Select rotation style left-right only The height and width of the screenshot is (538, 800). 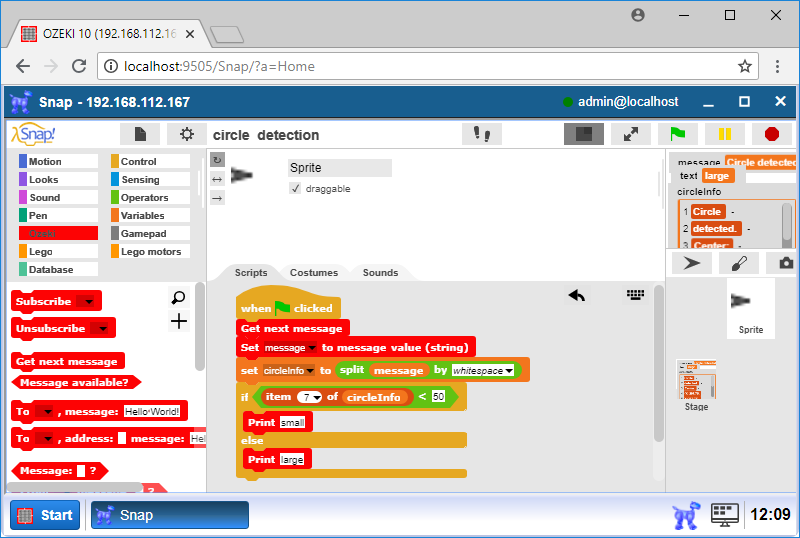click(x=217, y=179)
